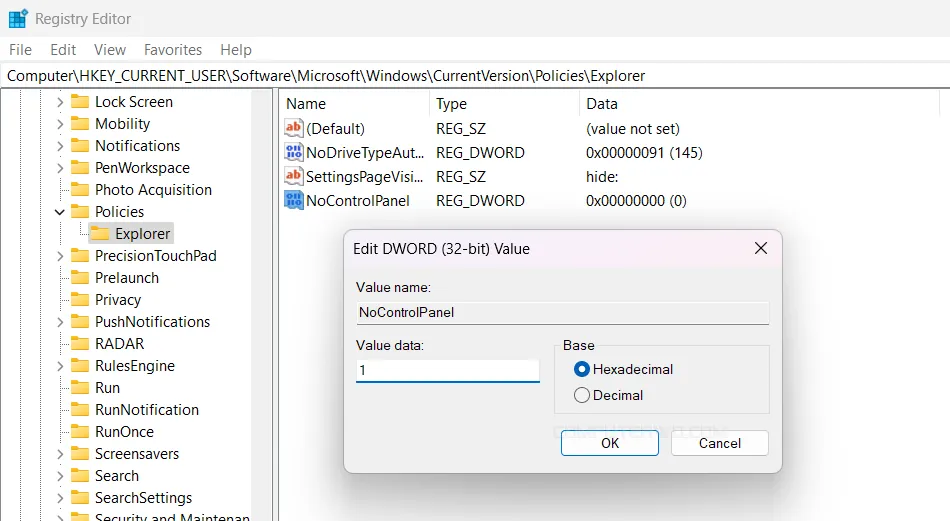Collapse the Policies key
The width and height of the screenshot is (950, 521).
pyautogui.click(x=59, y=212)
